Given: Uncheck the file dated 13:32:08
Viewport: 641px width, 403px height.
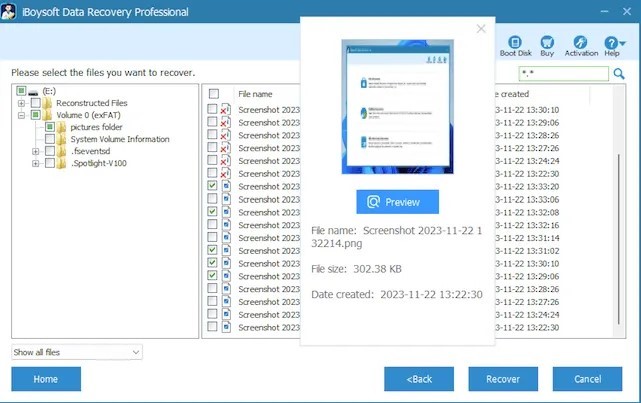Looking at the screenshot, I should pyautogui.click(x=212, y=212).
